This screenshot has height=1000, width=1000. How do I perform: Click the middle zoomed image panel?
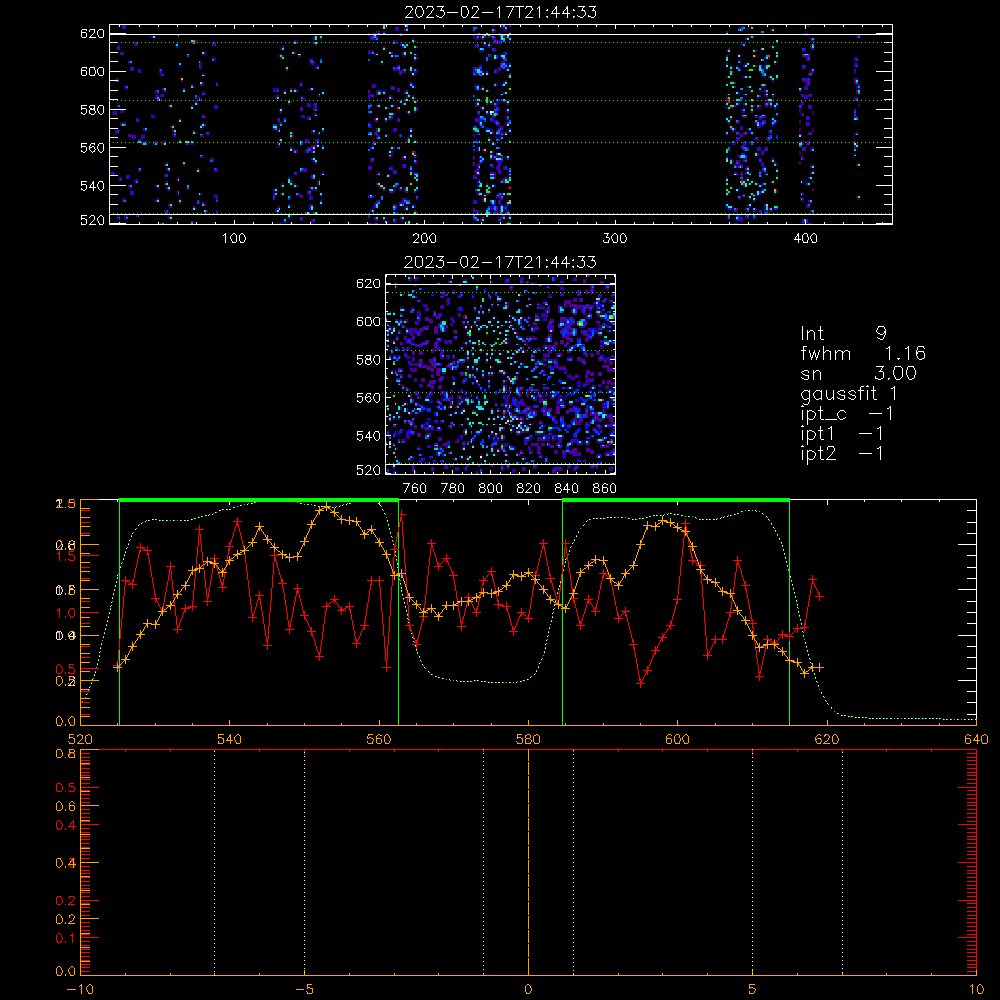(501, 374)
